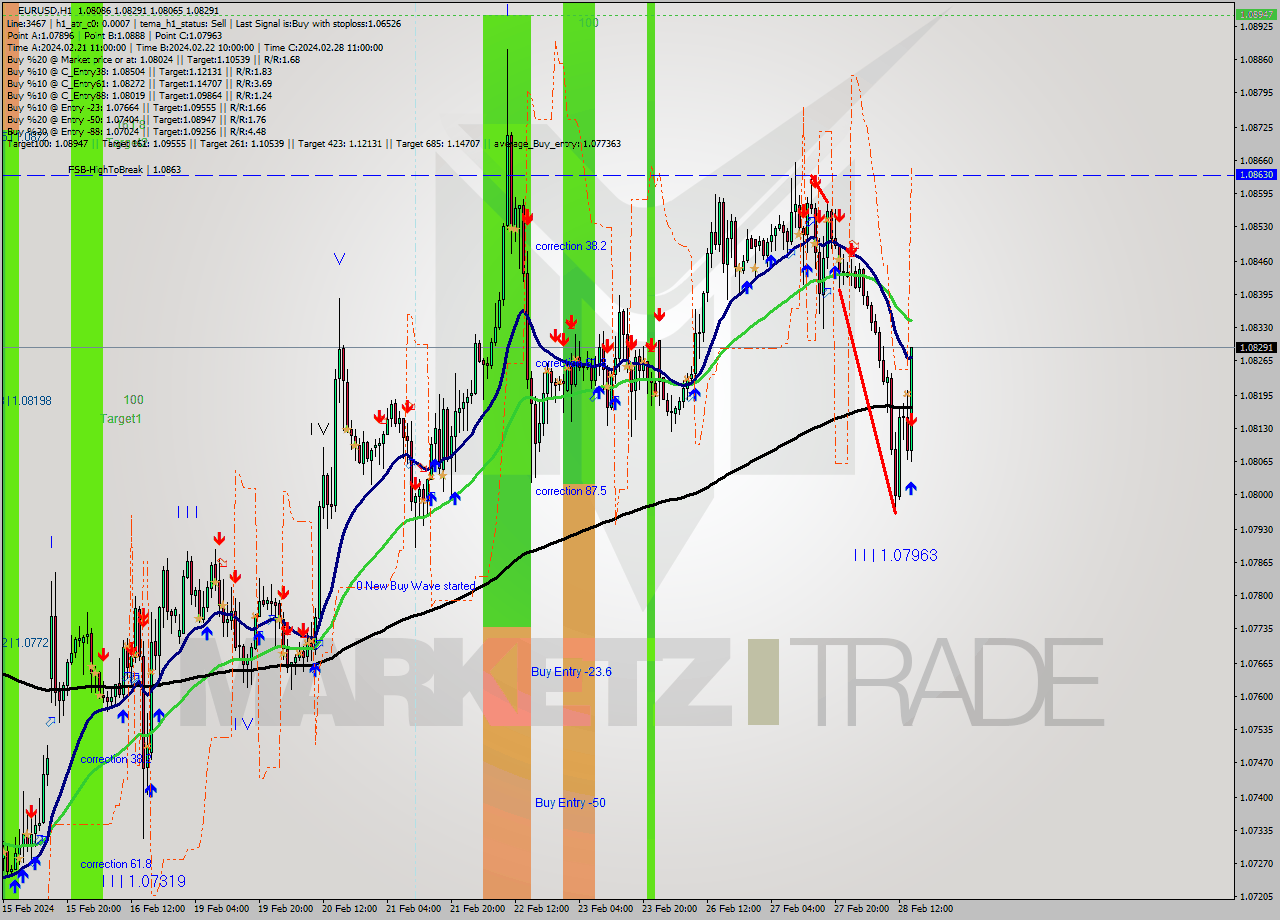1280x920 pixels.
Task: Click the '| 1.08198' level label
Action: click(x=28, y=400)
